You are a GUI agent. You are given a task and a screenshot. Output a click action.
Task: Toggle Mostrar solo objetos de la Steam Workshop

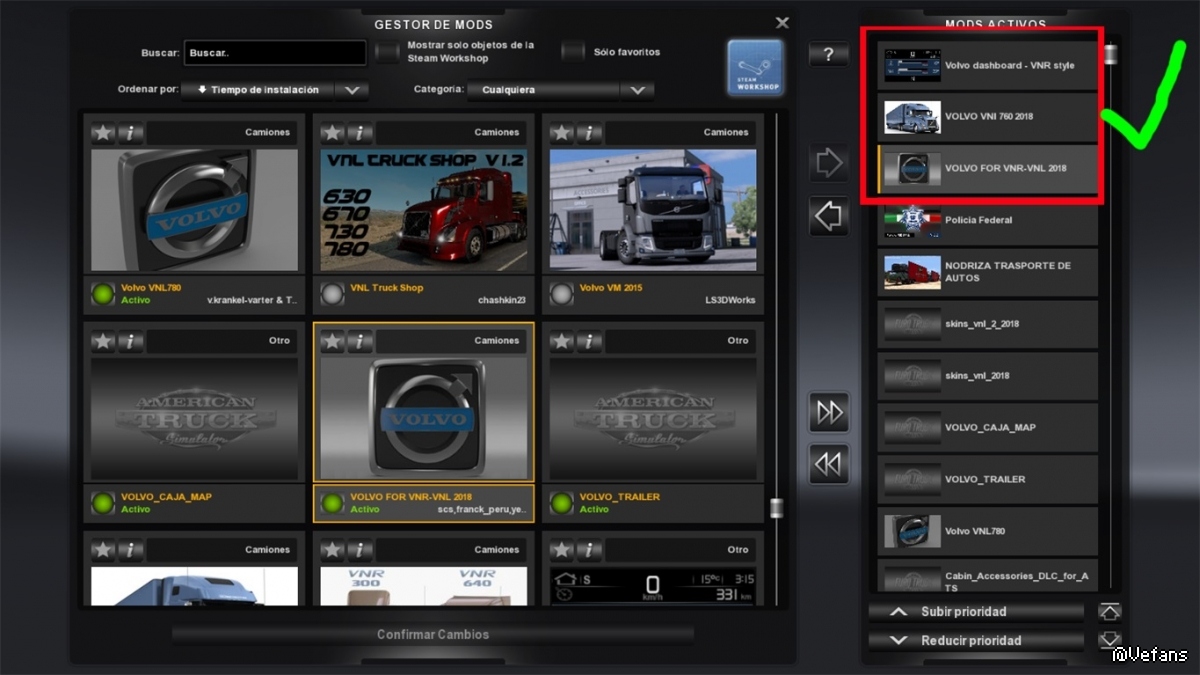[x=387, y=51]
